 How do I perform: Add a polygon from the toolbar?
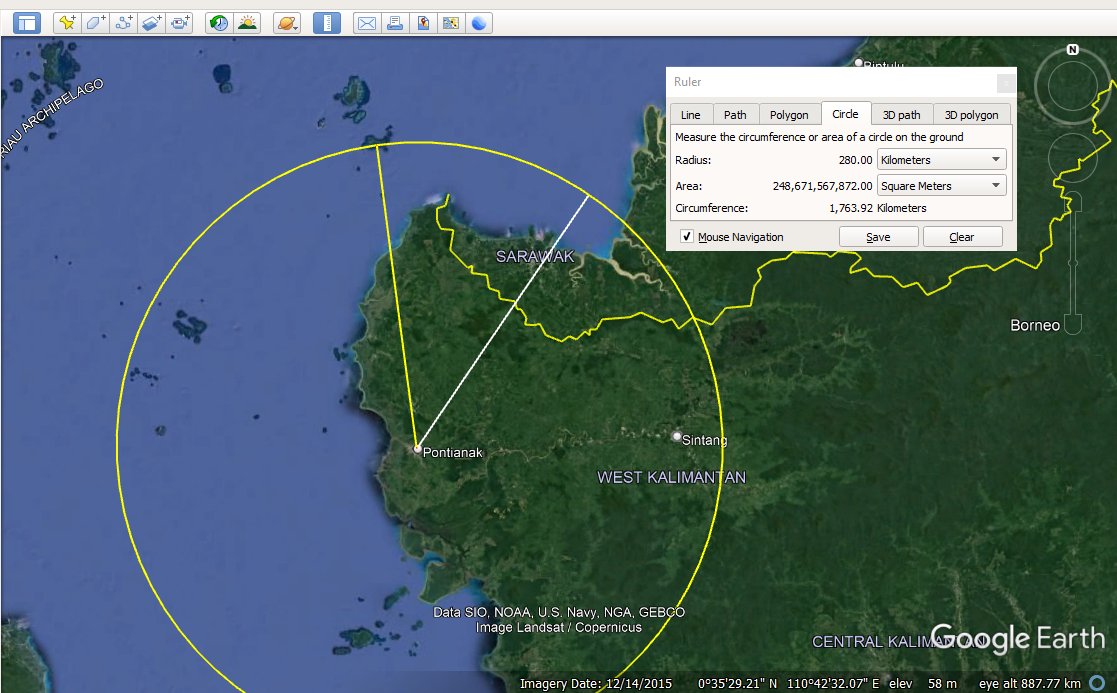point(95,23)
